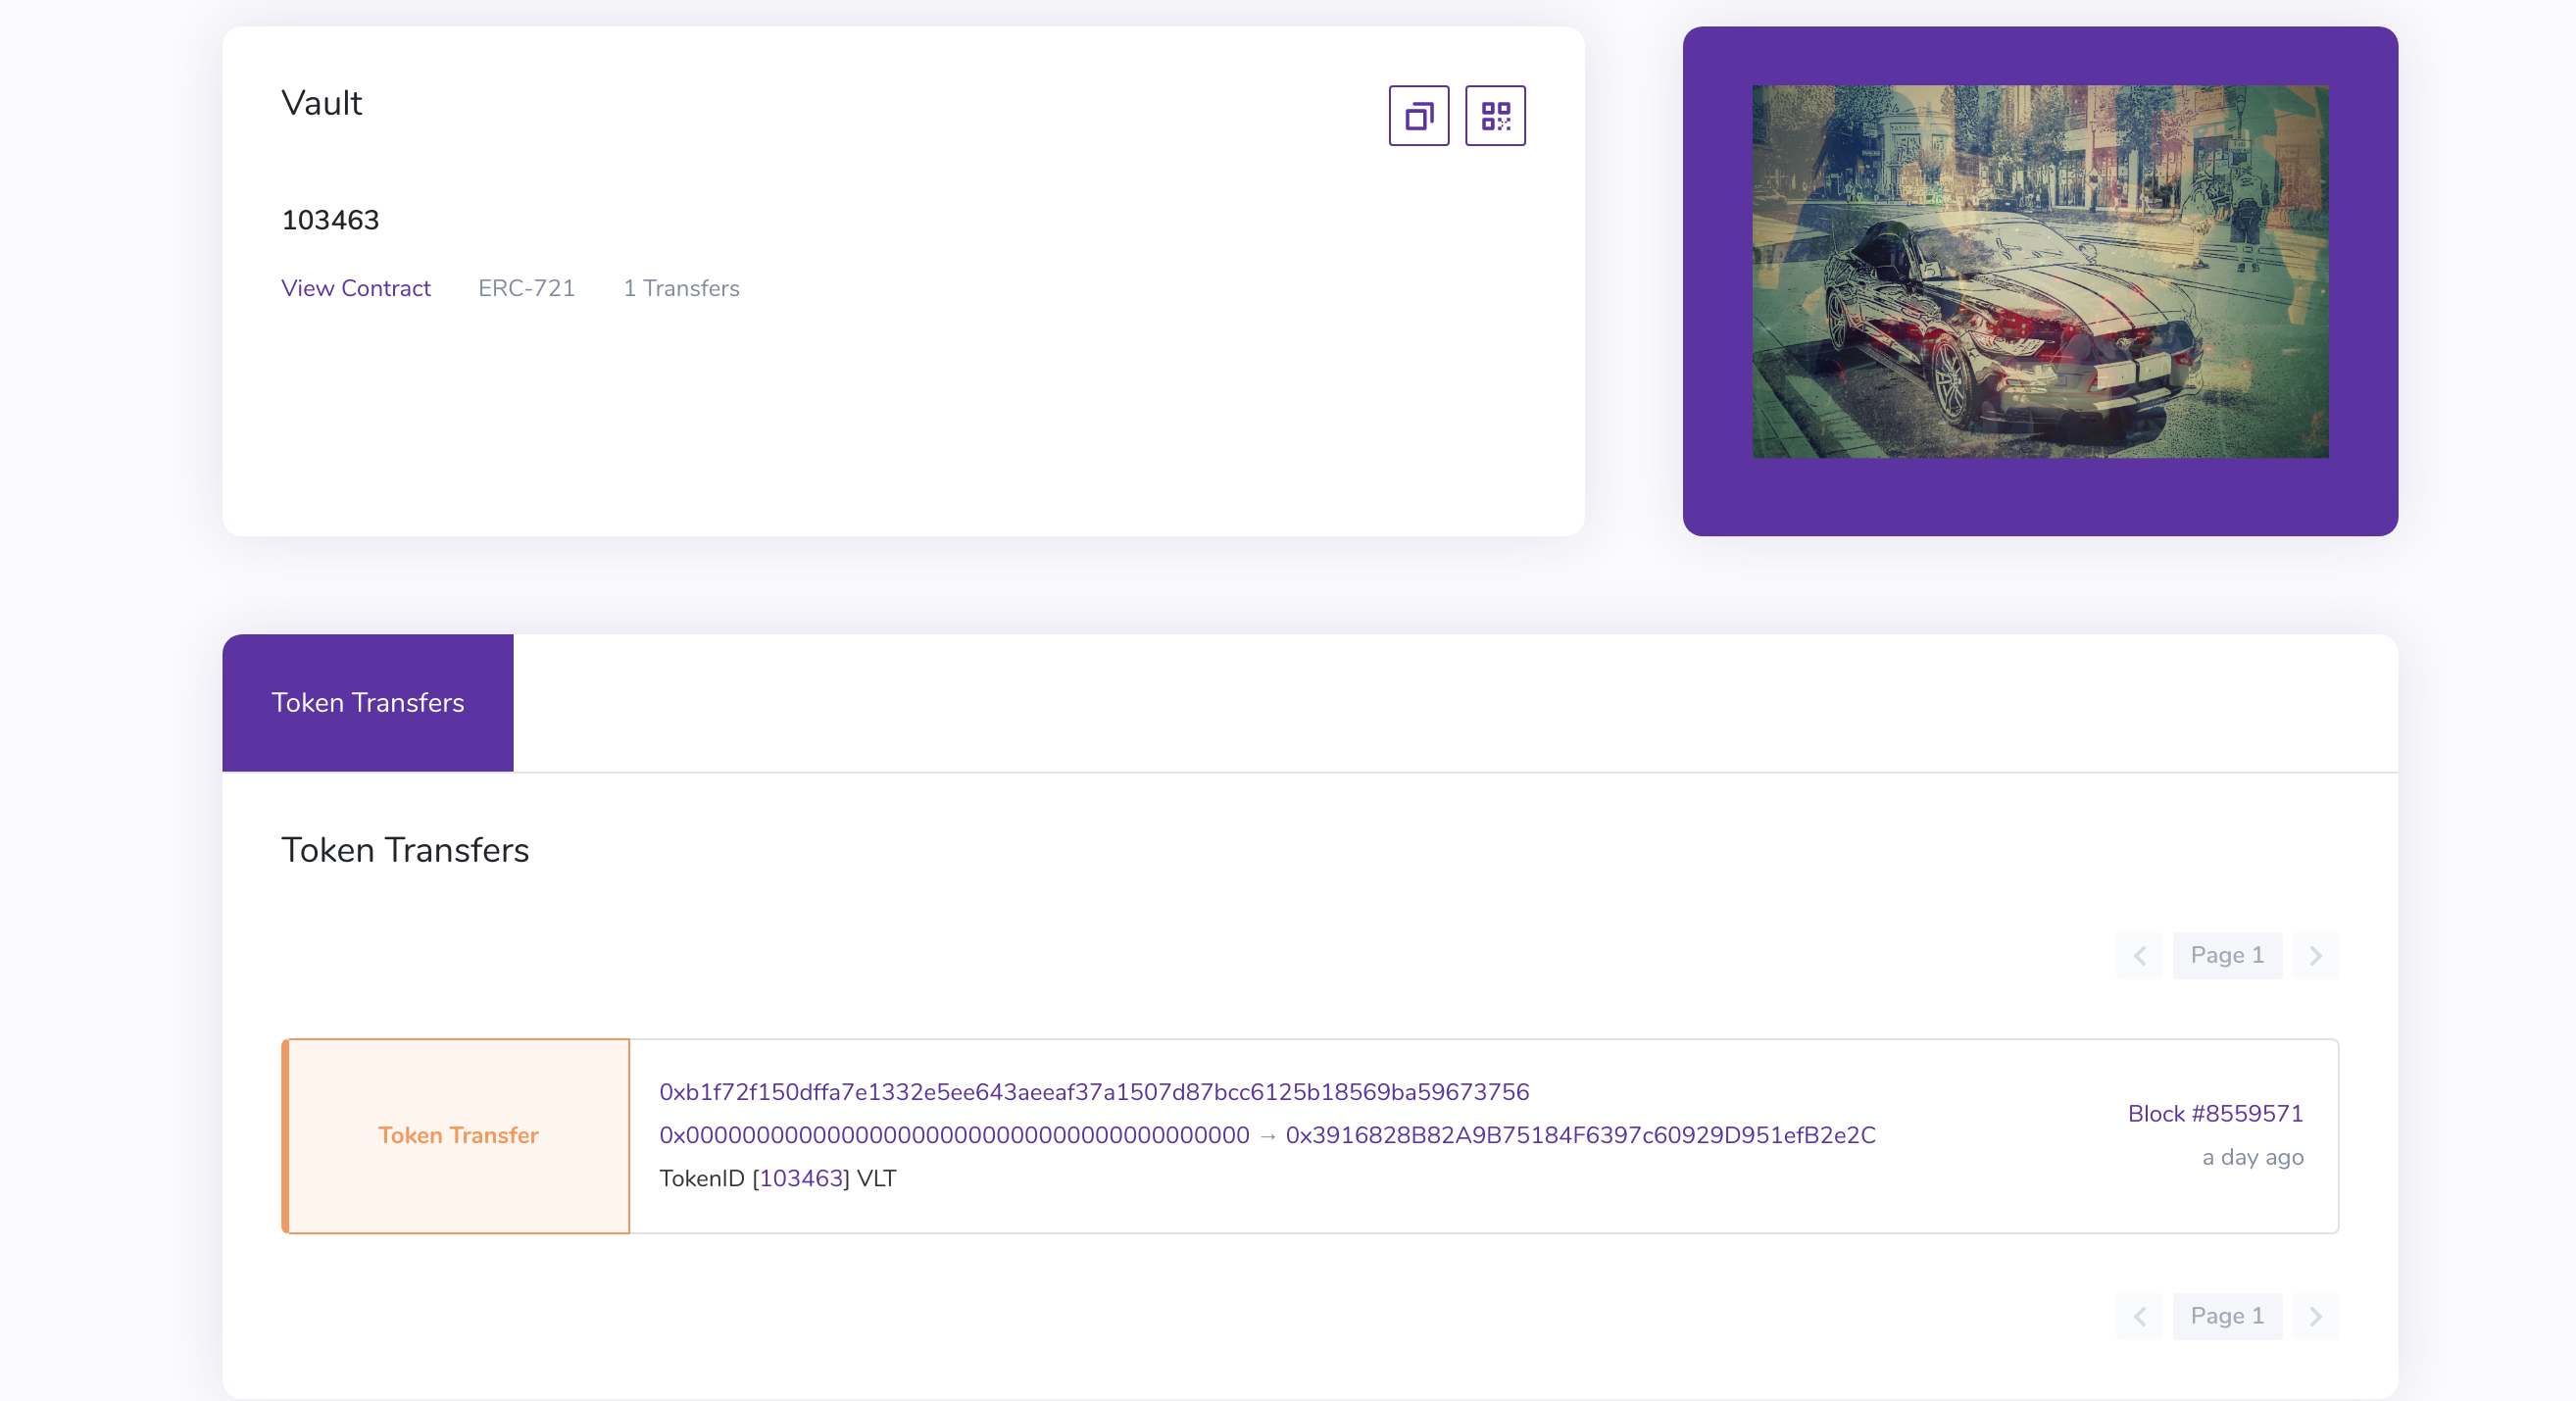Copy the token contract address
The width and height of the screenshot is (2576, 1401).
pyautogui.click(x=1417, y=116)
